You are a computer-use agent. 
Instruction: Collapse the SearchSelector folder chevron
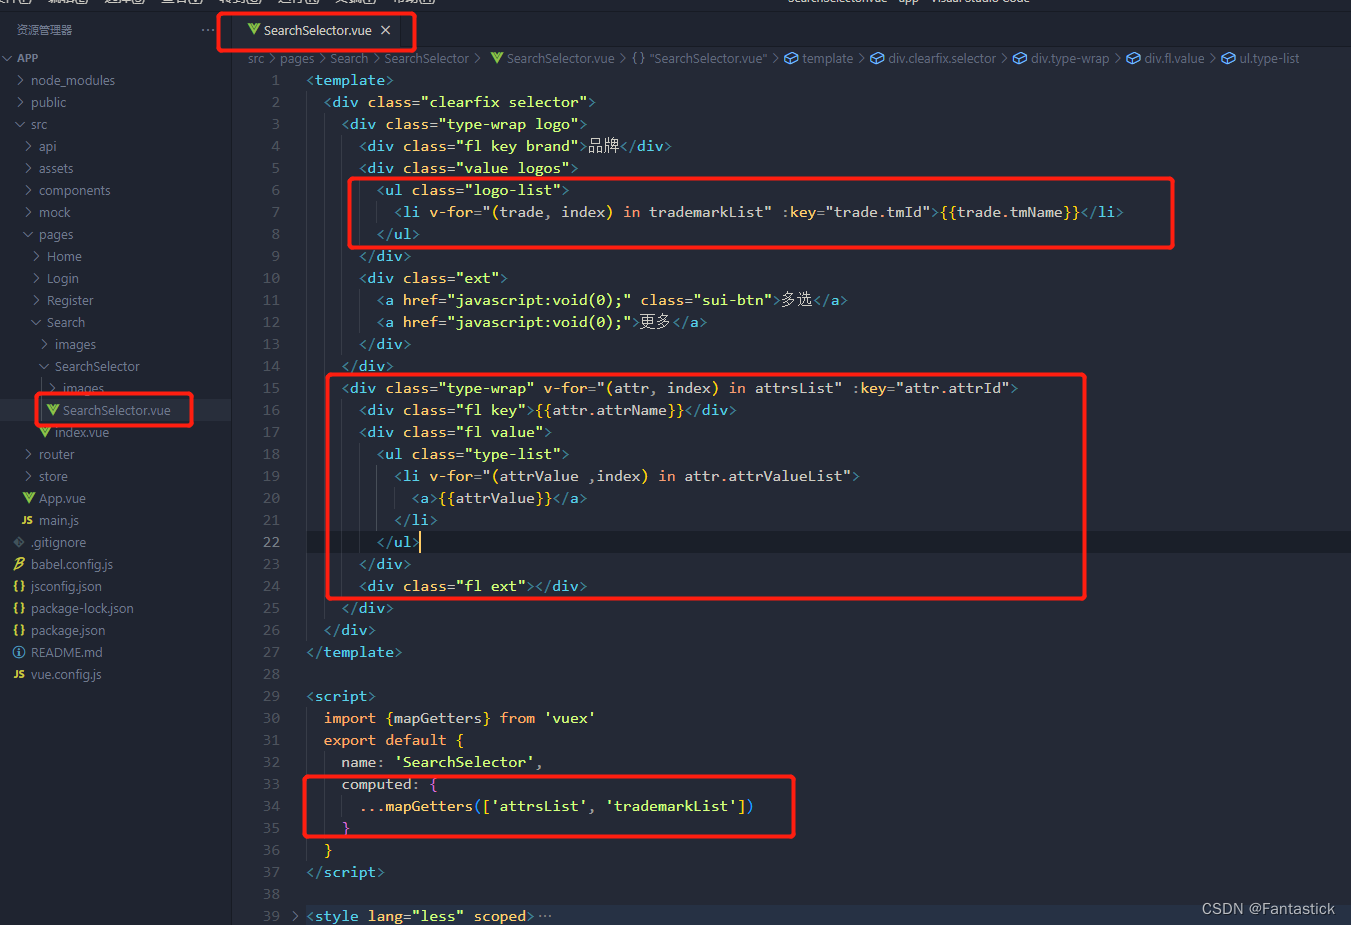[x=44, y=366]
